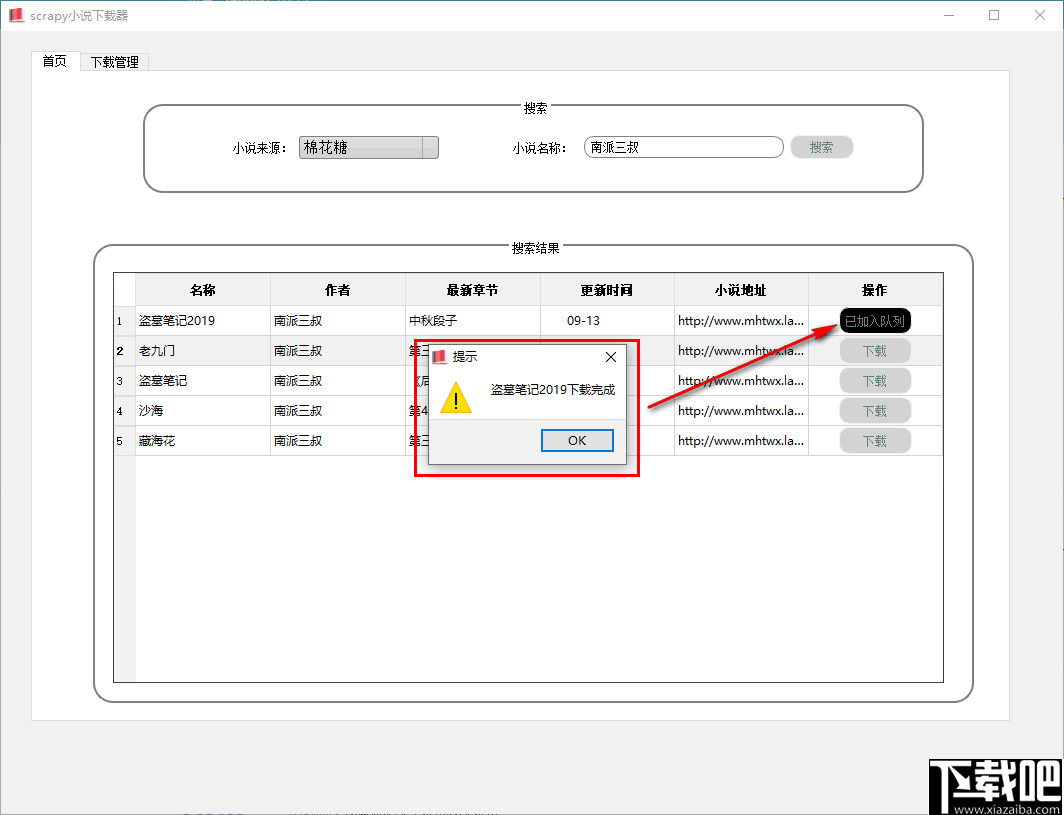Select the 首页 tab

(x=54, y=61)
